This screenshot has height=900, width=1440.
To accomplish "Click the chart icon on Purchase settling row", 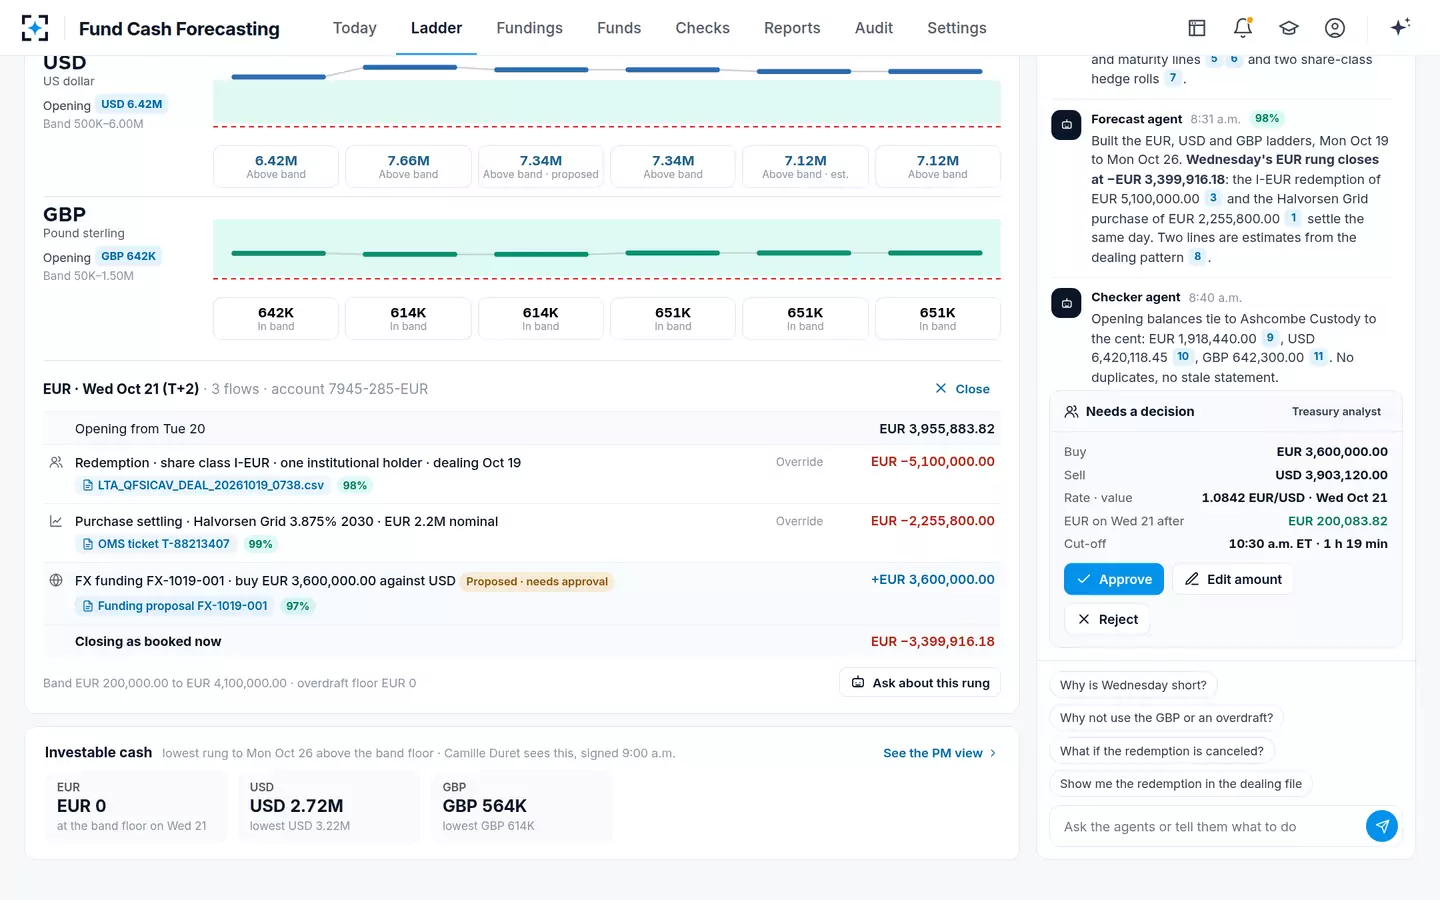I will 56,521.
